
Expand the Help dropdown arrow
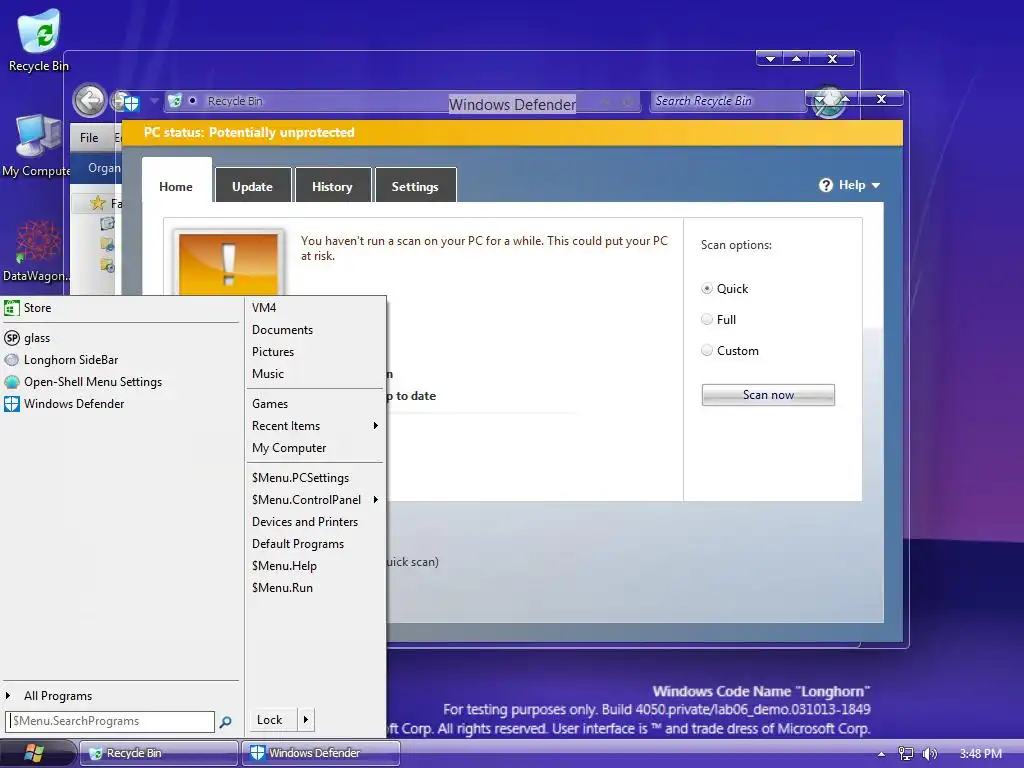tap(876, 185)
